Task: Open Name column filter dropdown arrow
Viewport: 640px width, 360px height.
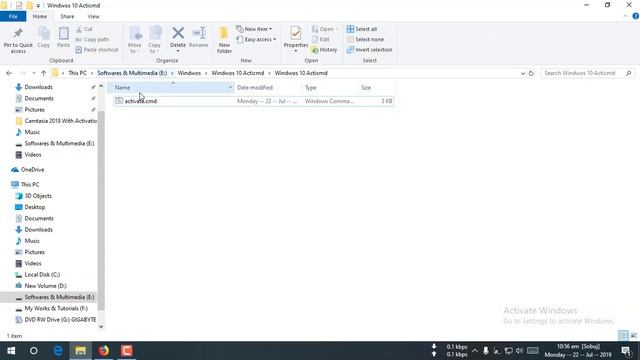Action: tap(230, 87)
